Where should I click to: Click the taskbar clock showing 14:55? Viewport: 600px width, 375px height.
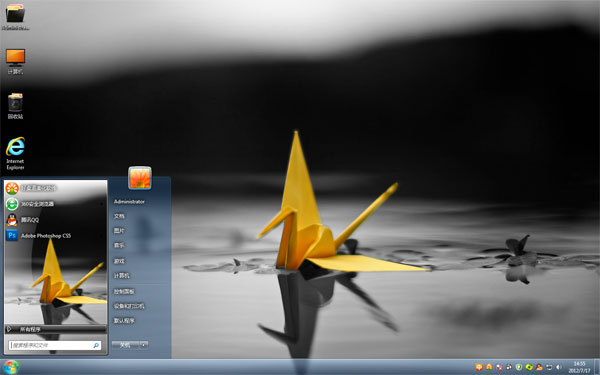[579, 367]
